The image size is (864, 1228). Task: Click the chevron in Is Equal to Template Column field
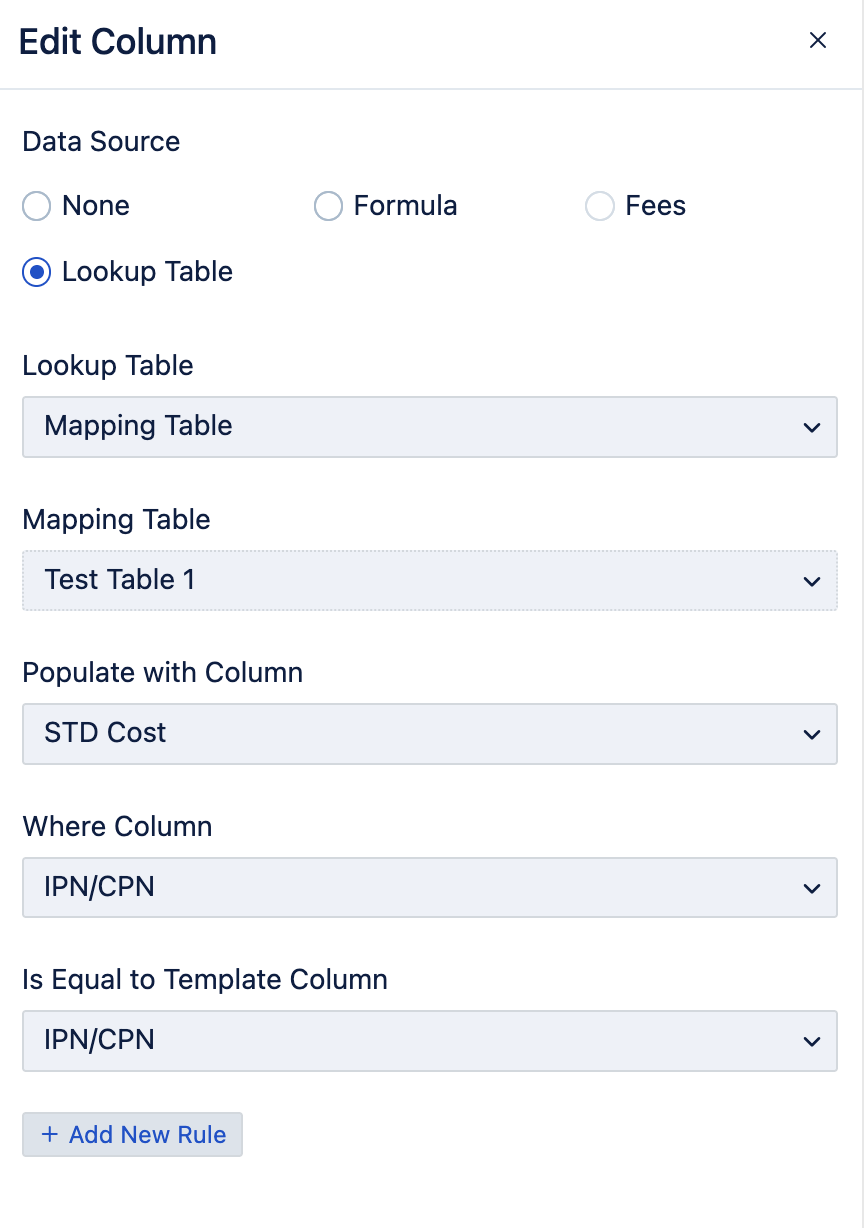(811, 1041)
